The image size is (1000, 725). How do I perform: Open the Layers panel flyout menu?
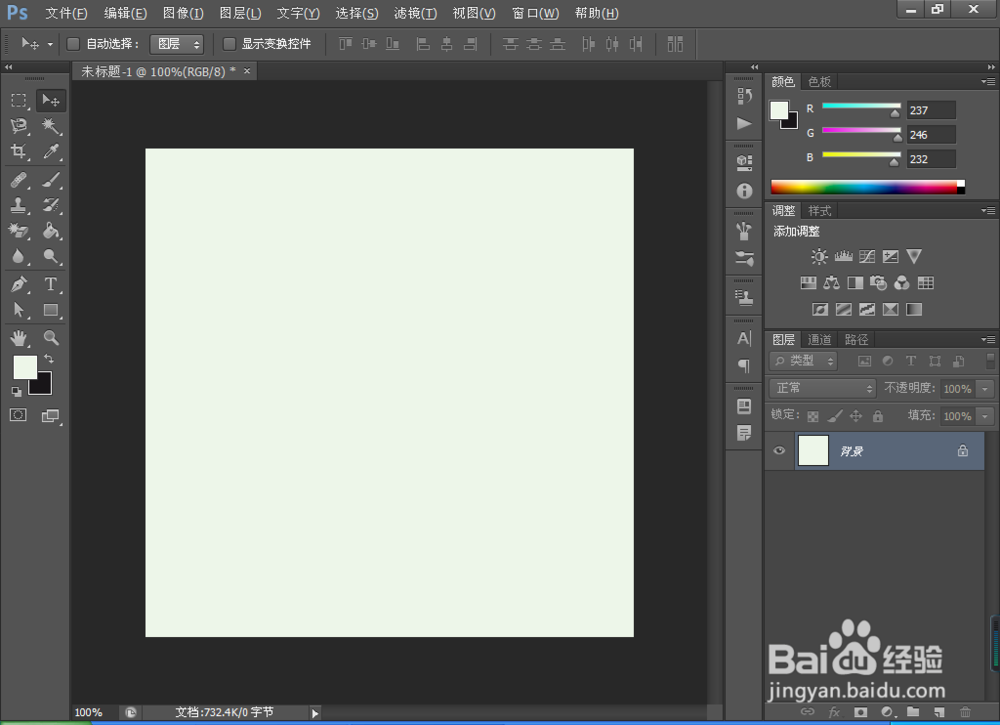(x=988, y=339)
